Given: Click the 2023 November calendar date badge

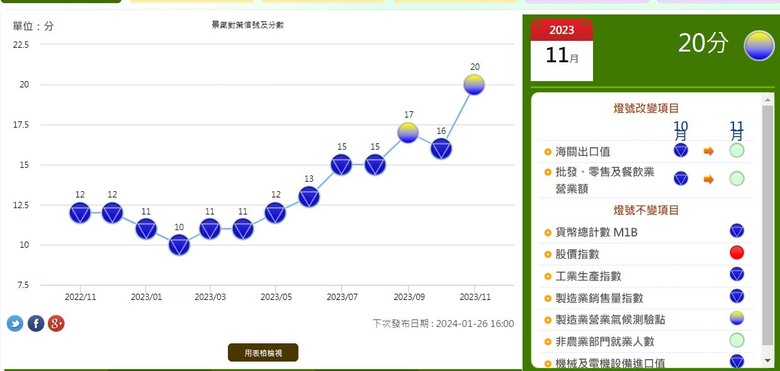Looking at the screenshot, I should (x=562, y=50).
